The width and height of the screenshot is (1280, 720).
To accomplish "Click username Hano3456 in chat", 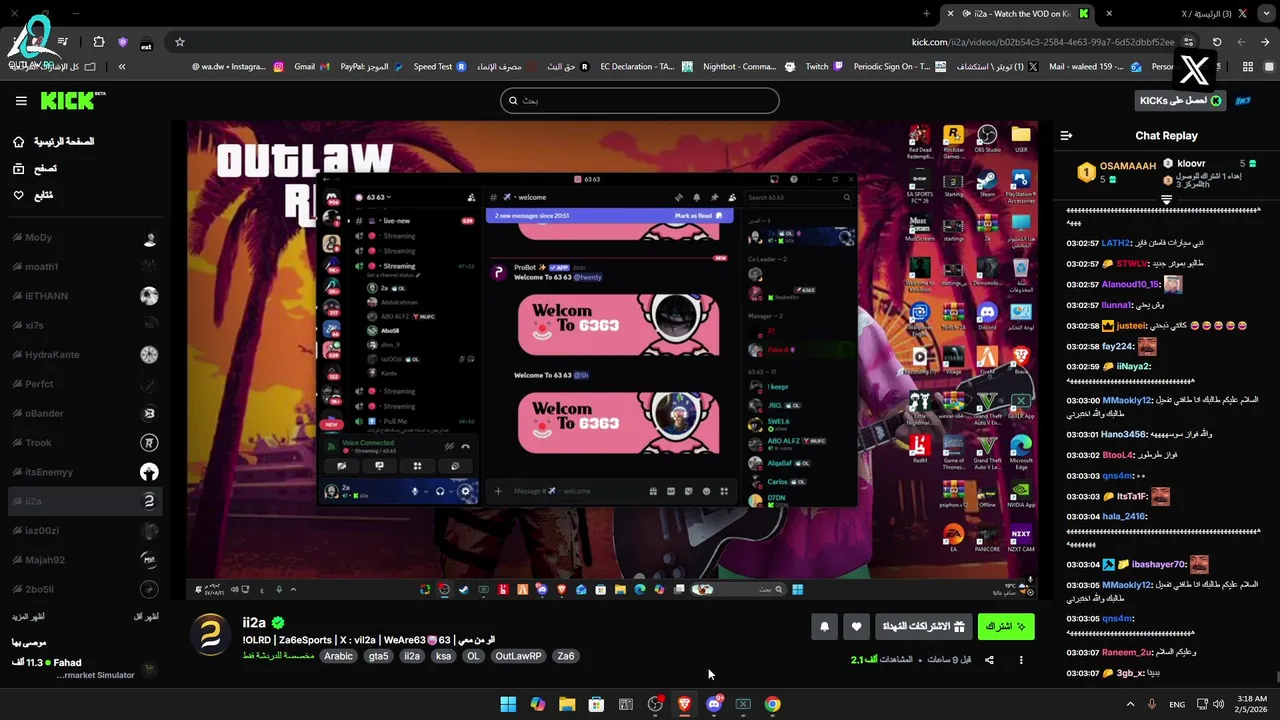I will [x=1124, y=434].
